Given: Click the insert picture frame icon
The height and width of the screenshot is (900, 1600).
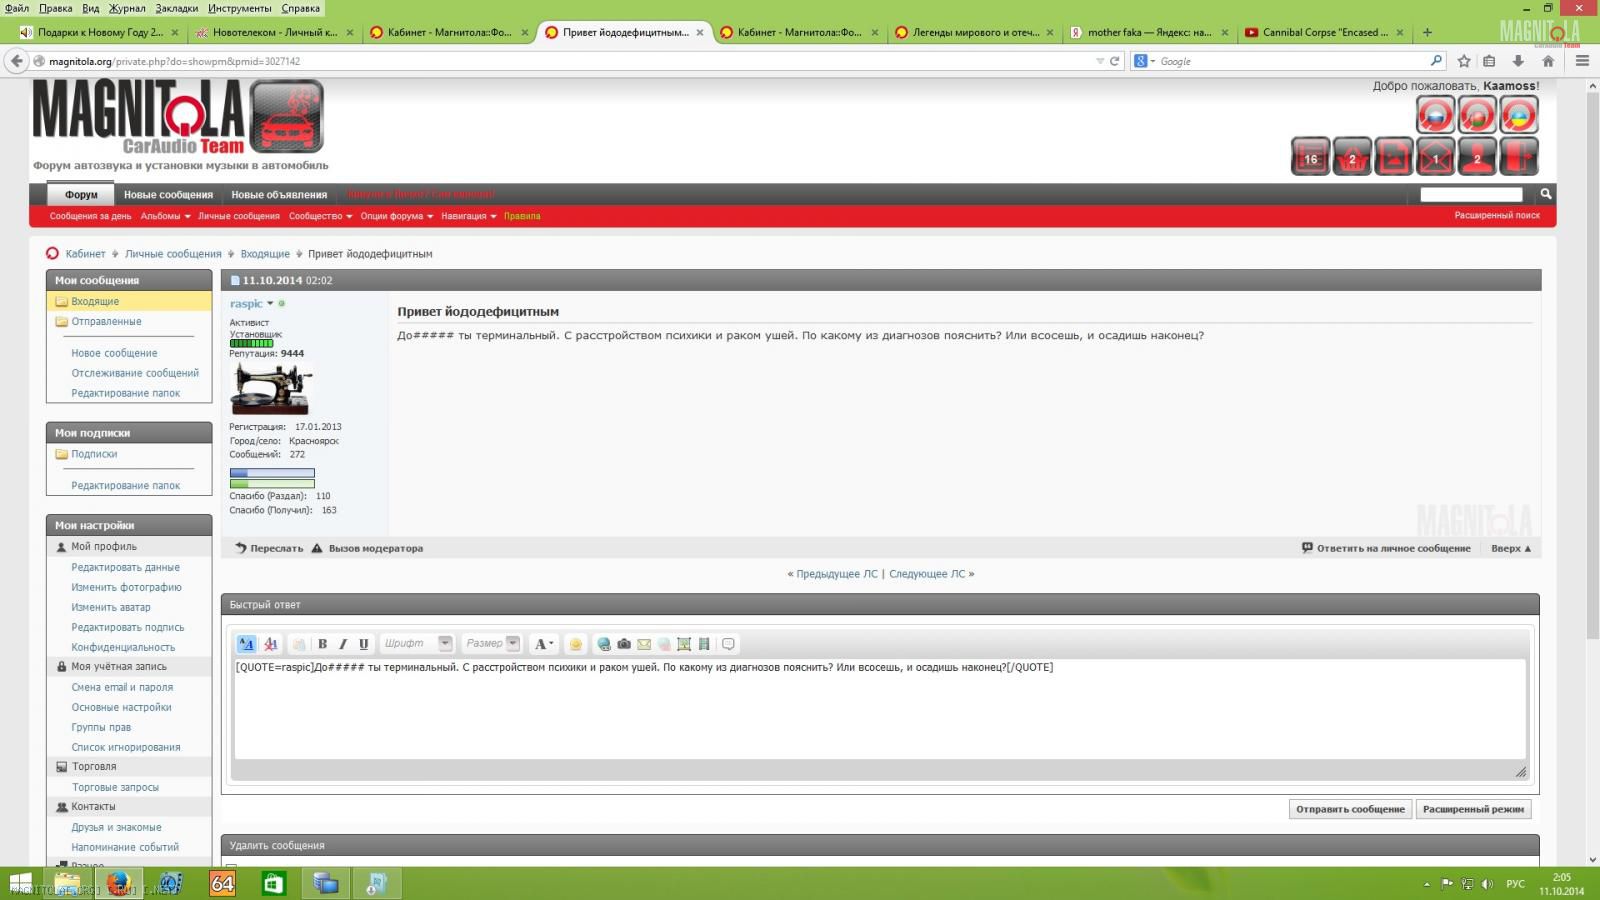Looking at the screenshot, I should click(x=684, y=644).
